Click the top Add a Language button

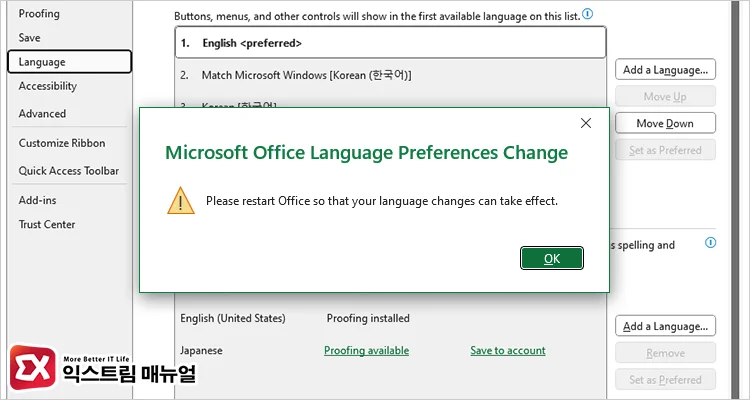pos(666,70)
